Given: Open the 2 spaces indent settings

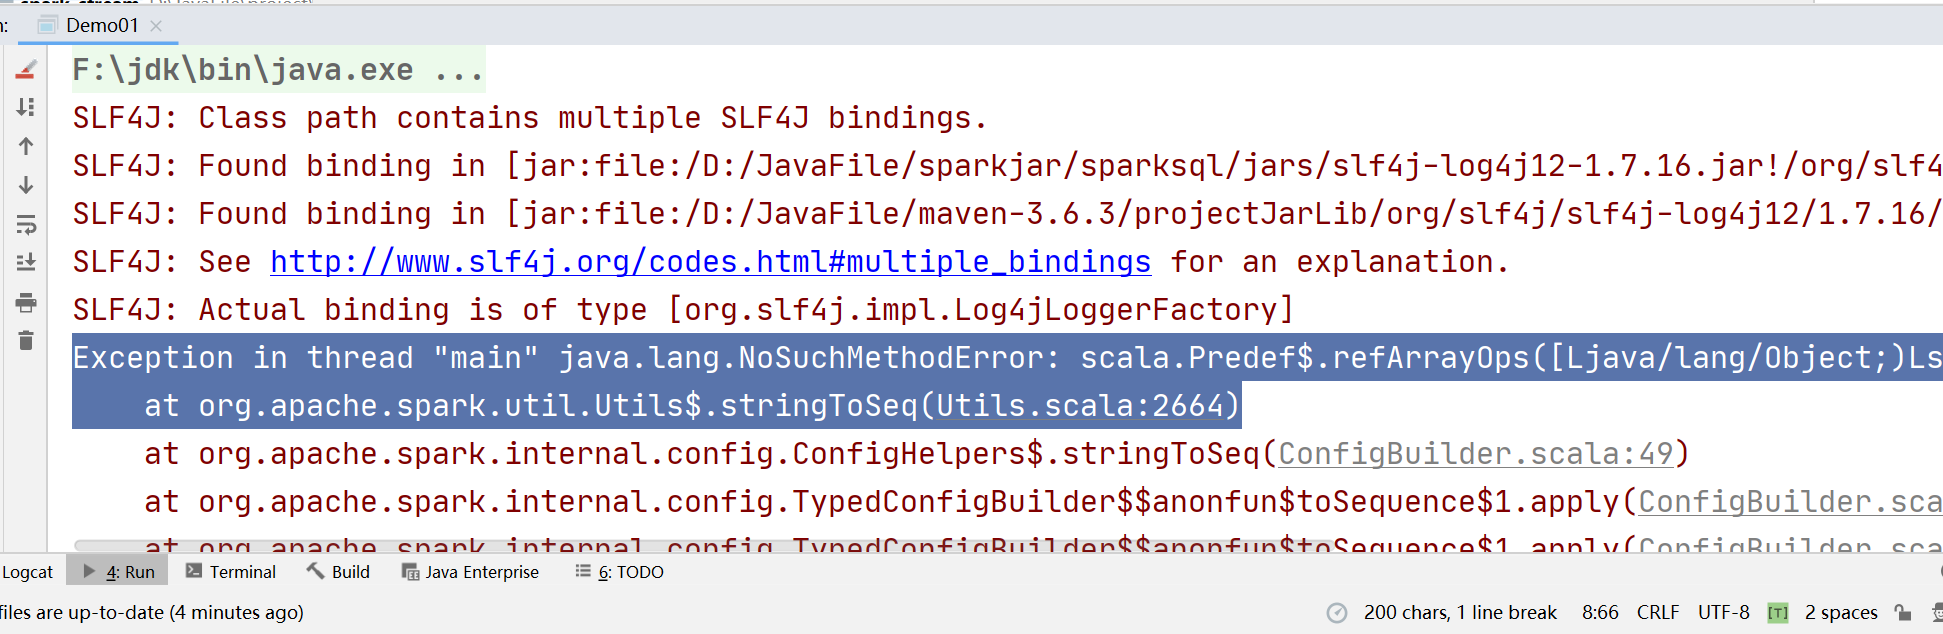Looking at the screenshot, I should click(x=1841, y=612).
